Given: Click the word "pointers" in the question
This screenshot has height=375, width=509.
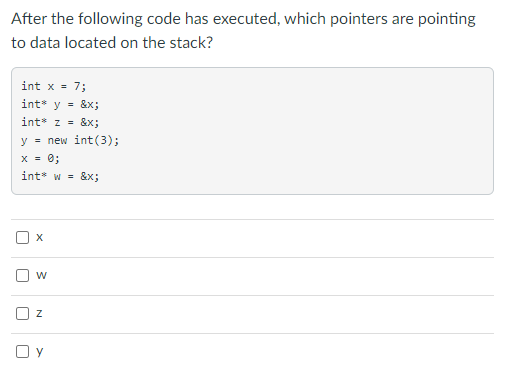Looking at the screenshot, I should click(359, 19).
